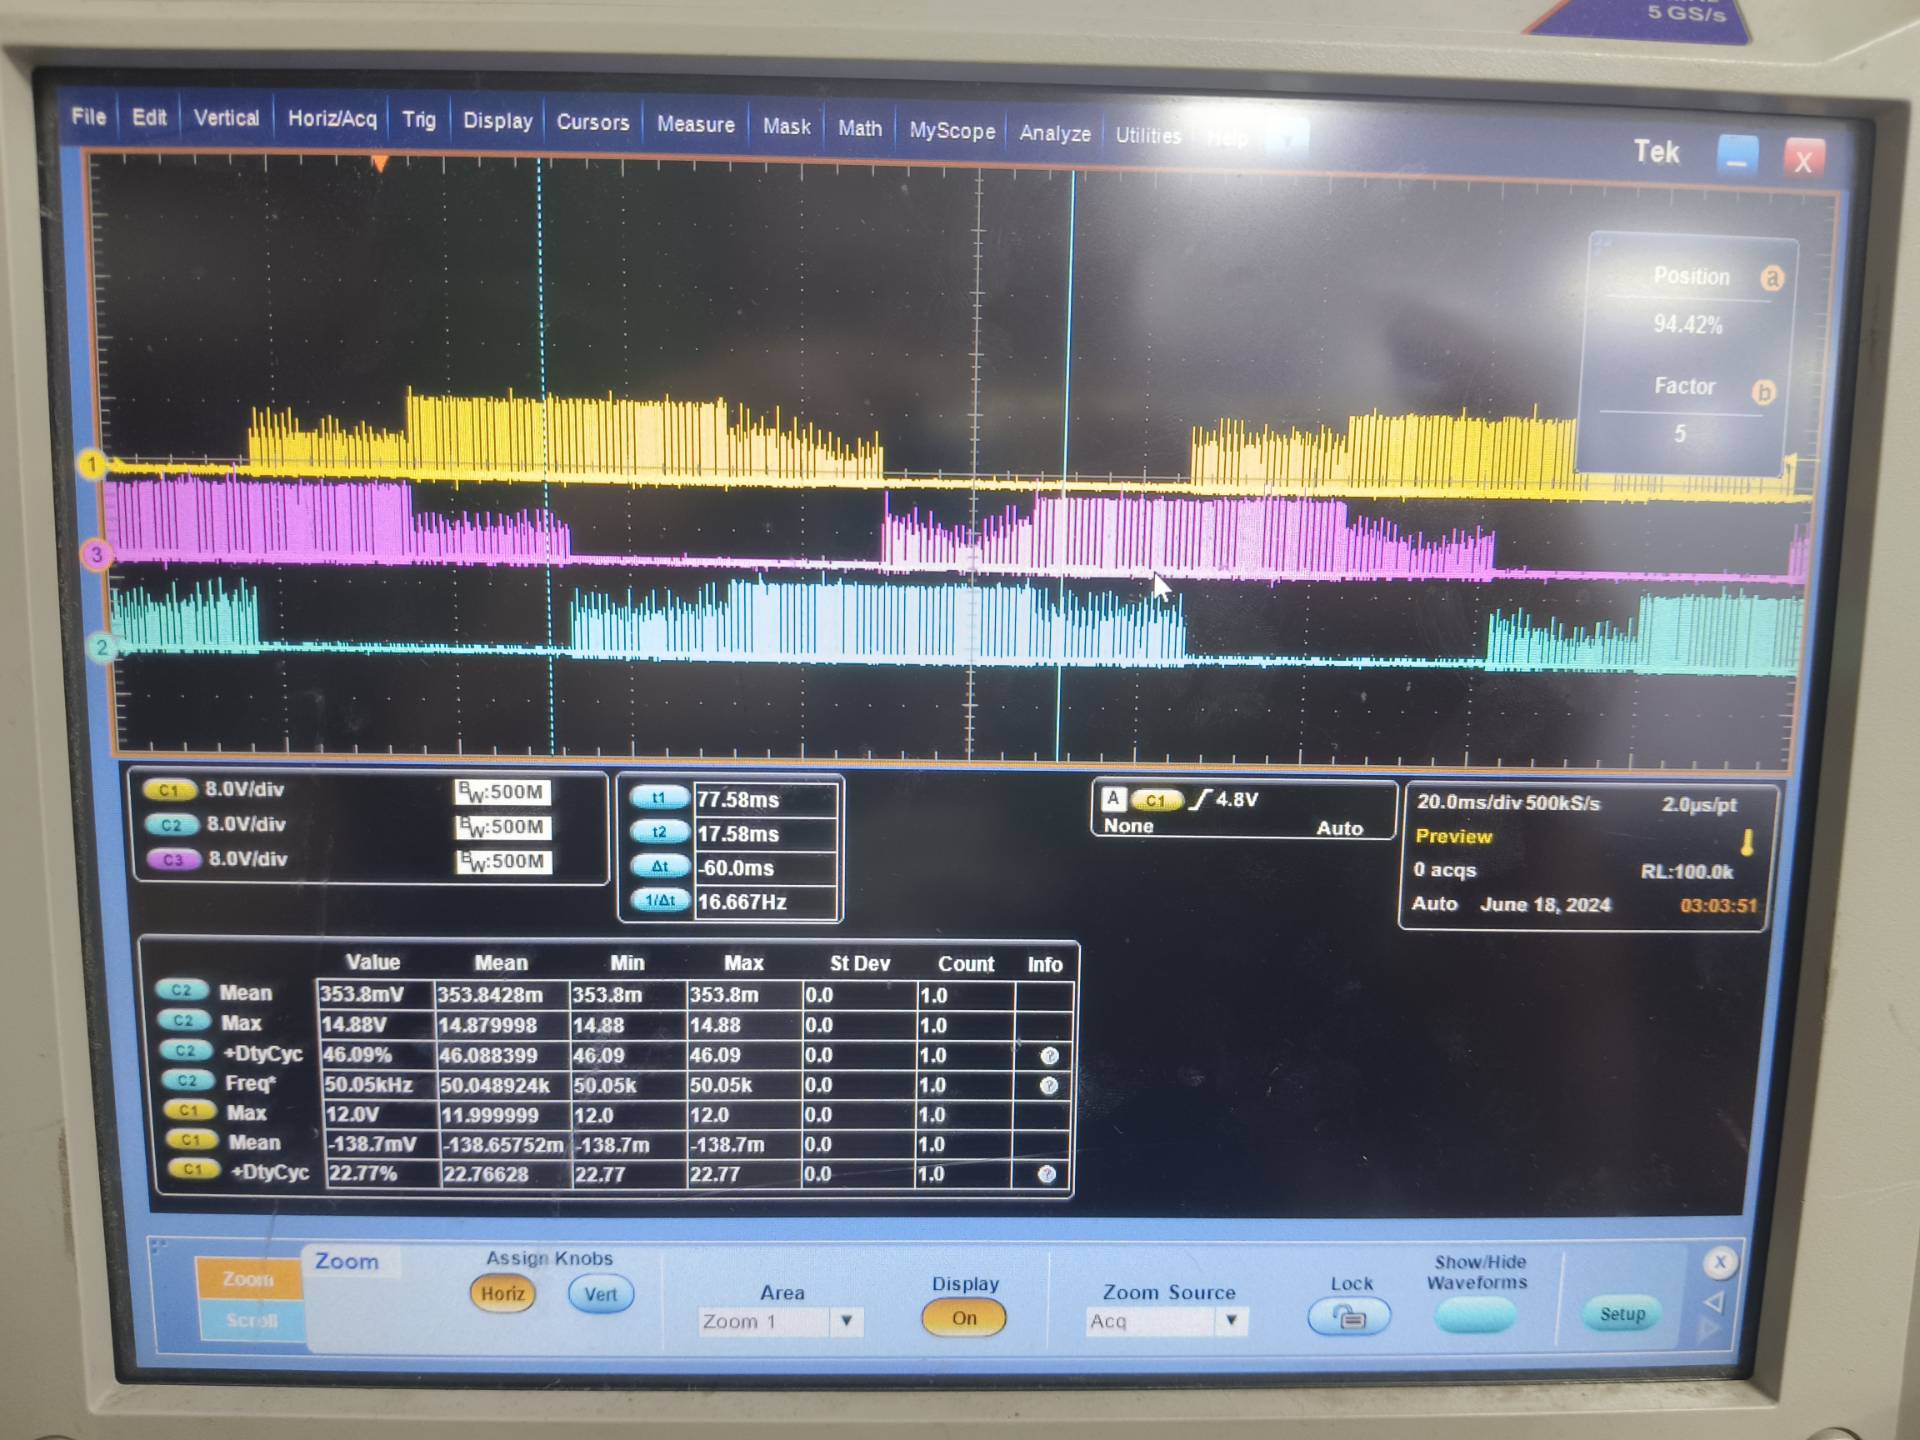Click the C2 badge of the Mean measurement
Screen dimensions: 1920x1440
pos(181,990)
